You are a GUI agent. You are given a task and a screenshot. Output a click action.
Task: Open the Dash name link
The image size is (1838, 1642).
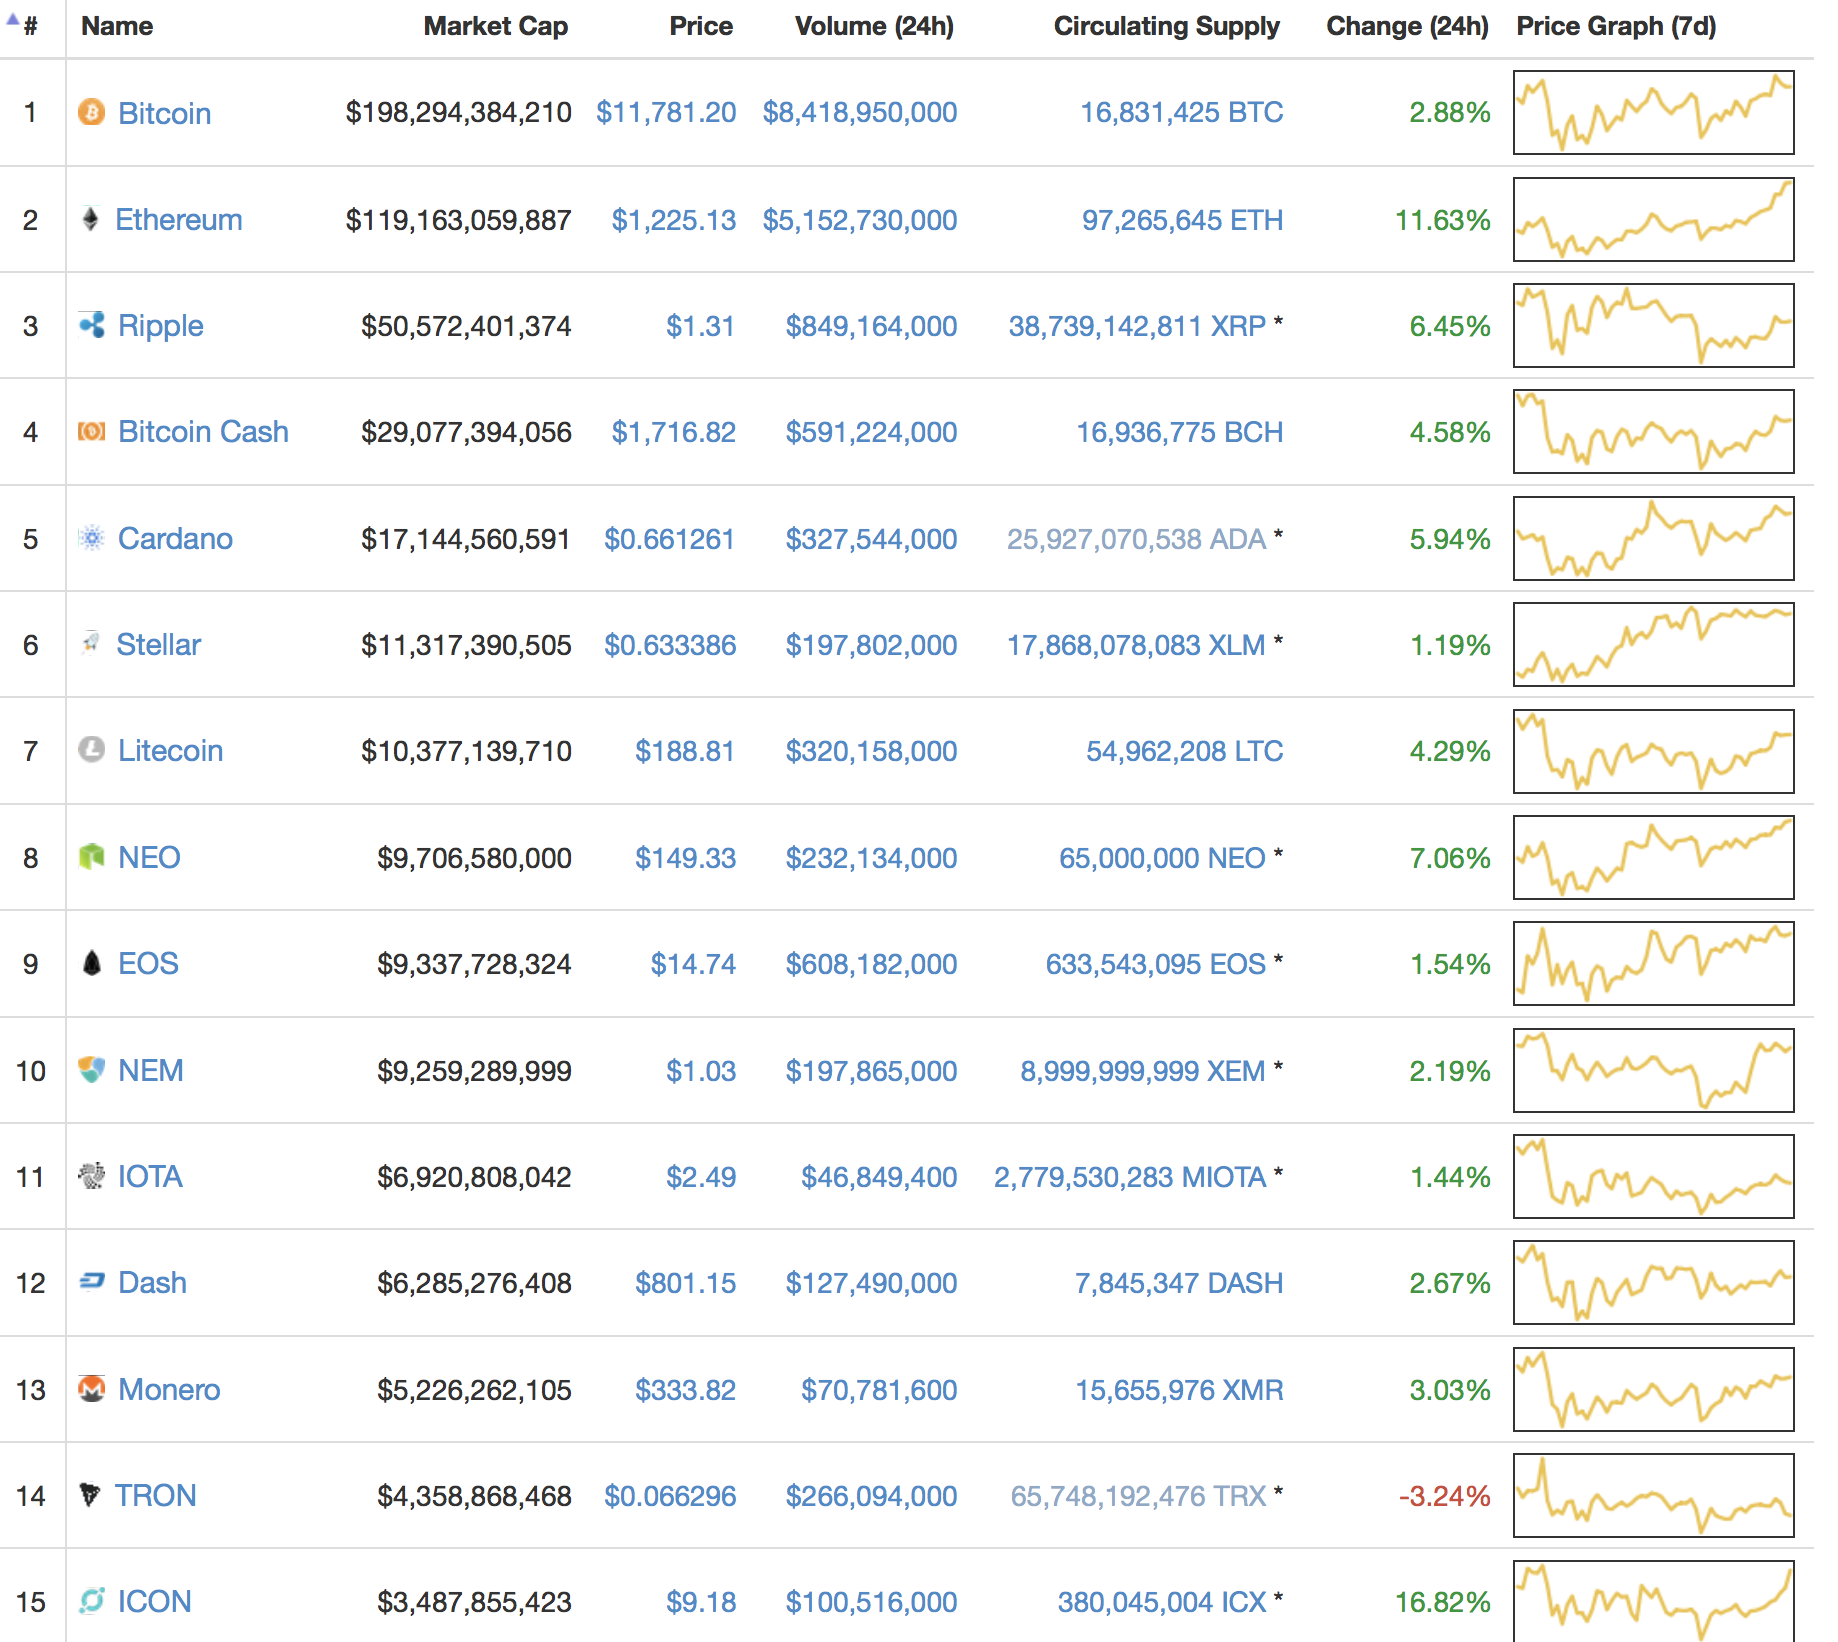click(x=152, y=1282)
